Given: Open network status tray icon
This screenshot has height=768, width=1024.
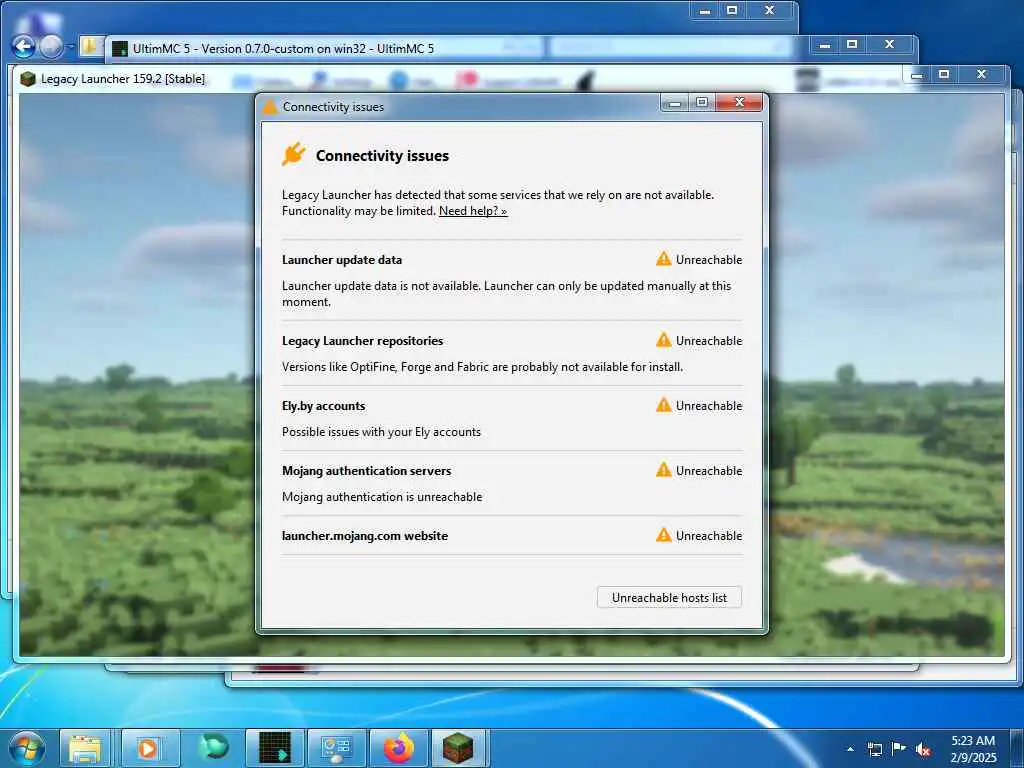Looking at the screenshot, I should pos(874,749).
